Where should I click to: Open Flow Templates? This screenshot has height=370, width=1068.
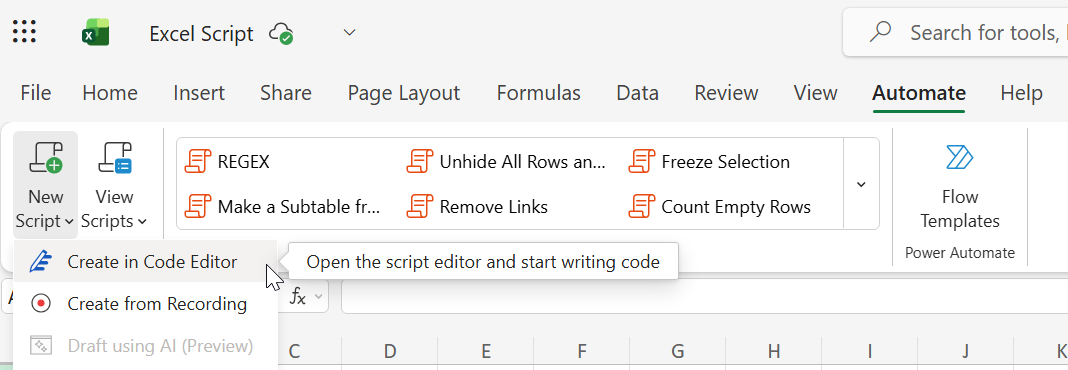point(960,185)
